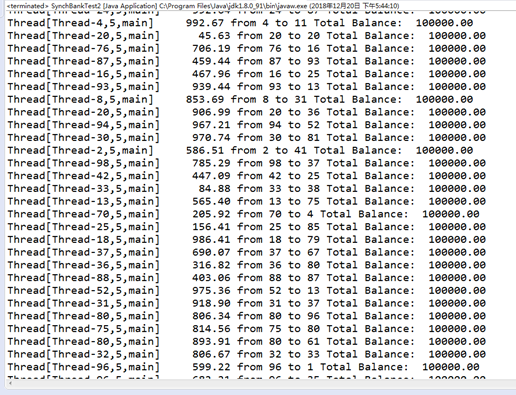Click 690.07 in the Thread-37 line
The height and width of the screenshot is (395, 516).
211,252
